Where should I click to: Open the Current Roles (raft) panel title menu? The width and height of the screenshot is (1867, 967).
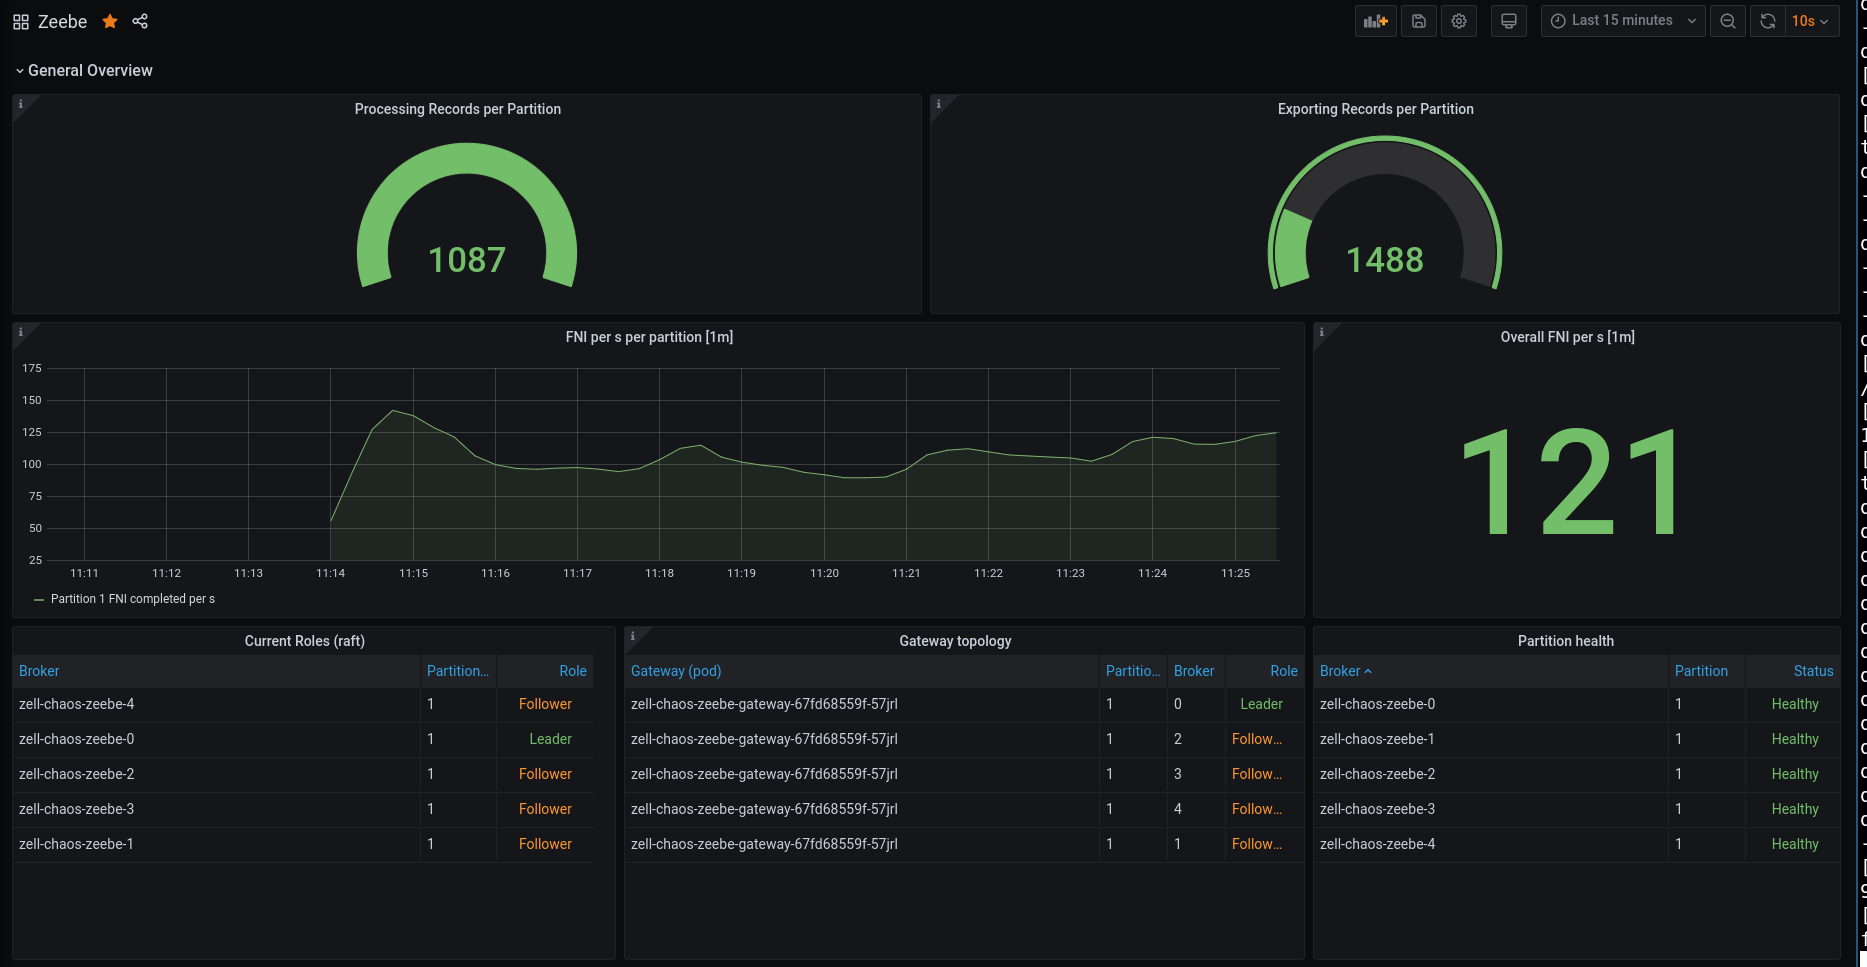305,641
